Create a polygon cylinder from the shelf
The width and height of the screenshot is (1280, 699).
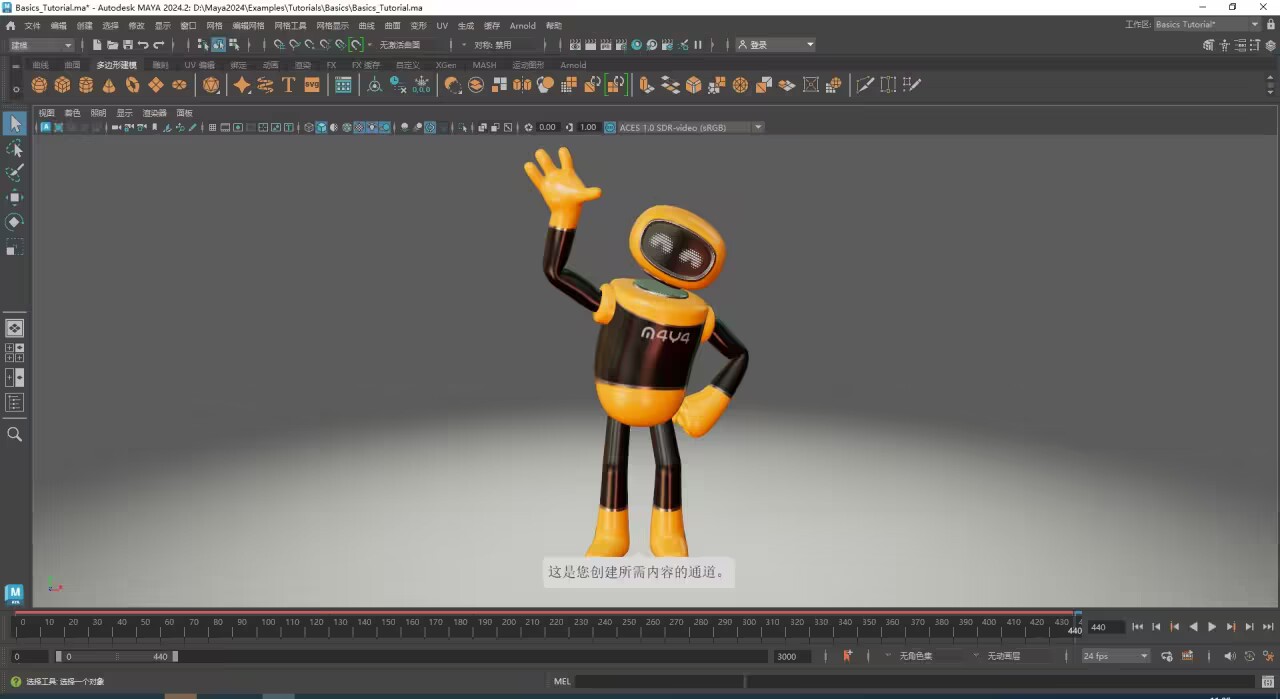coord(86,85)
